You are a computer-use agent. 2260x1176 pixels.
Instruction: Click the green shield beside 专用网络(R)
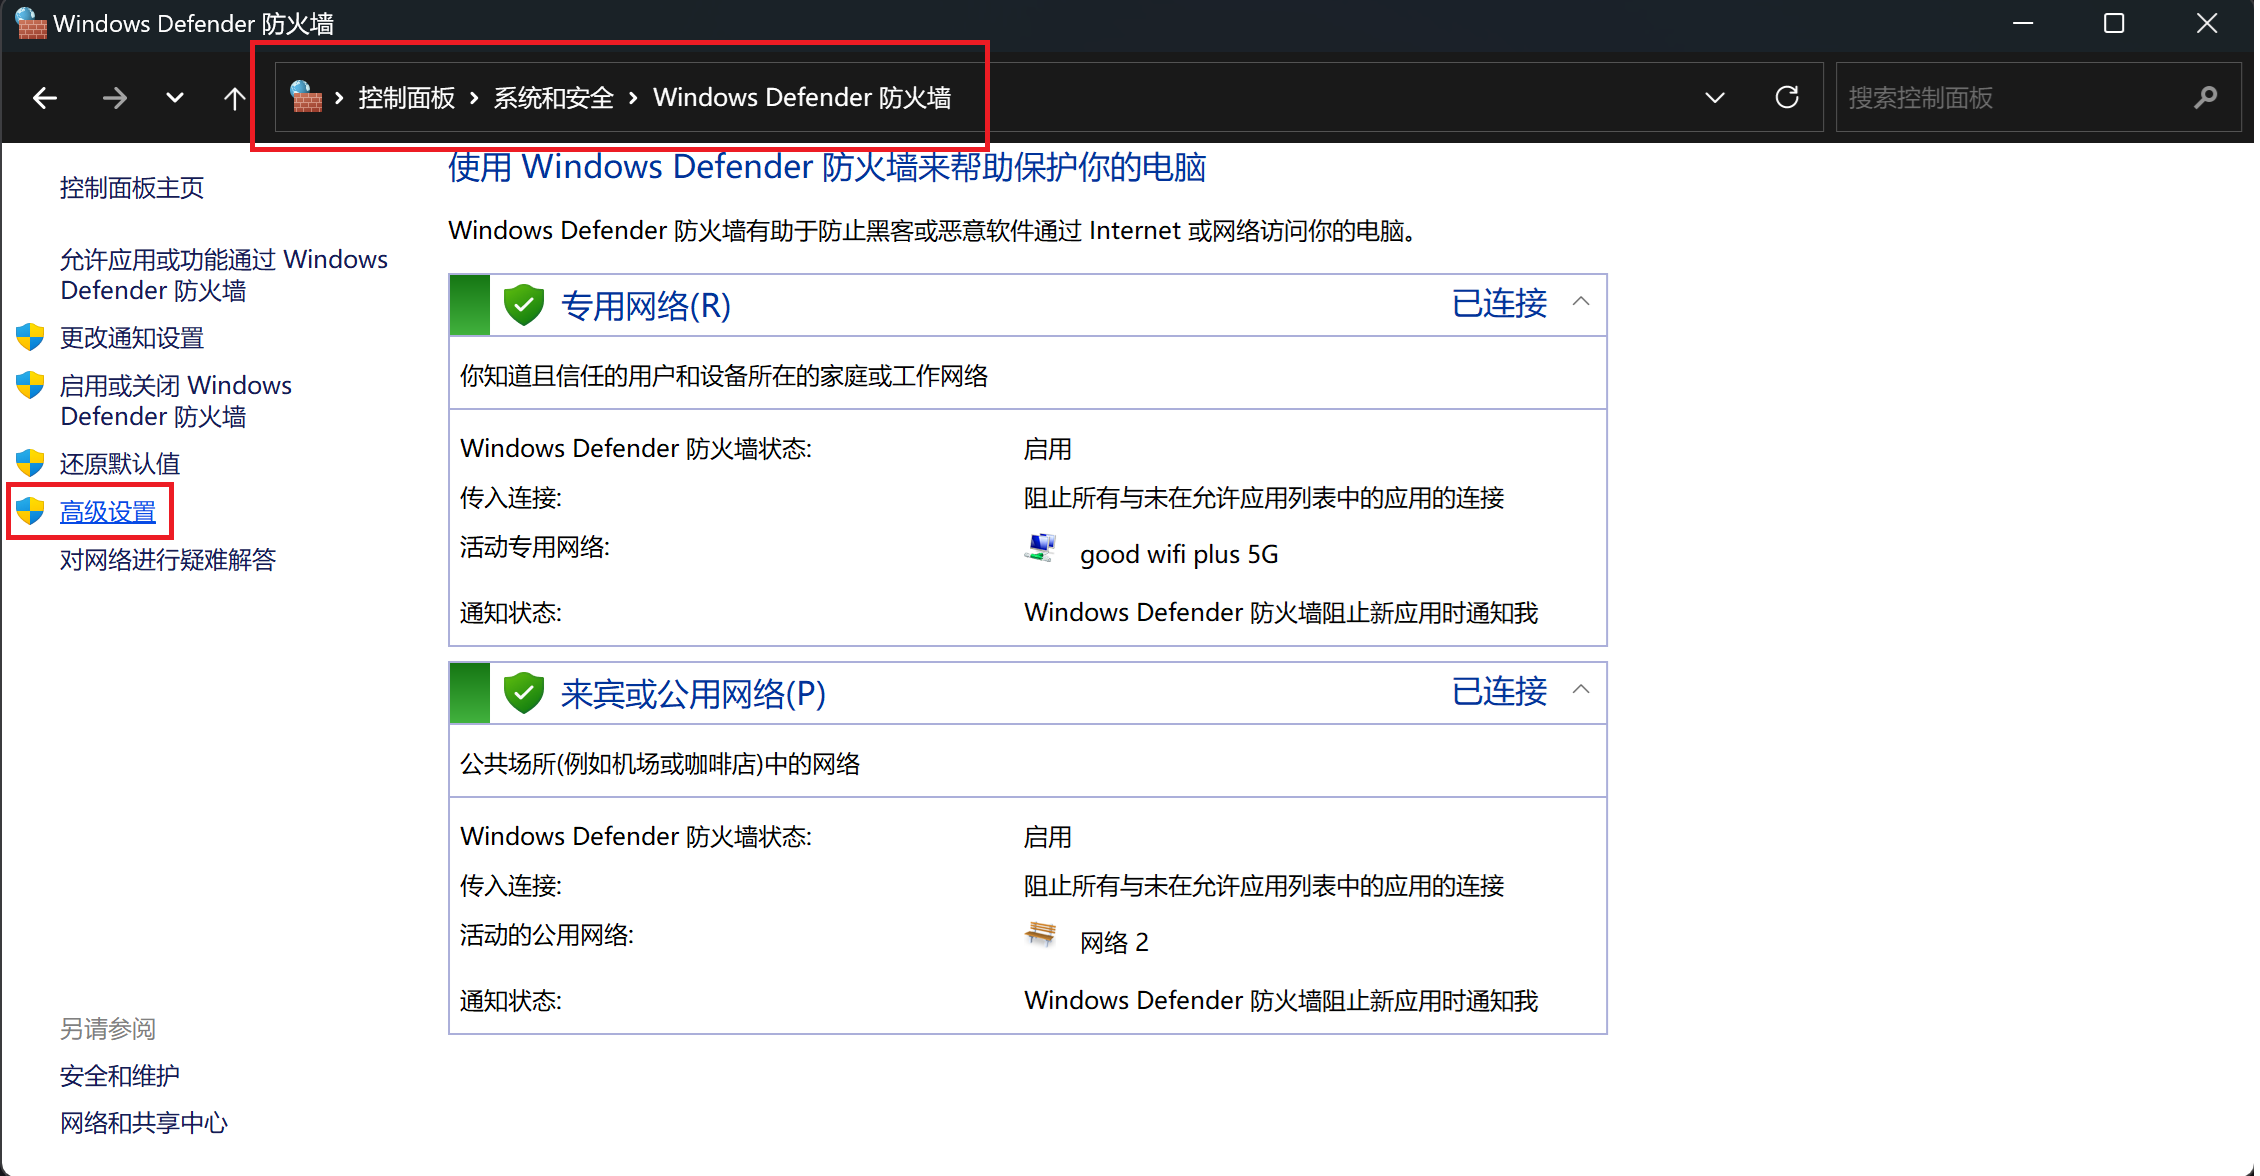[523, 305]
